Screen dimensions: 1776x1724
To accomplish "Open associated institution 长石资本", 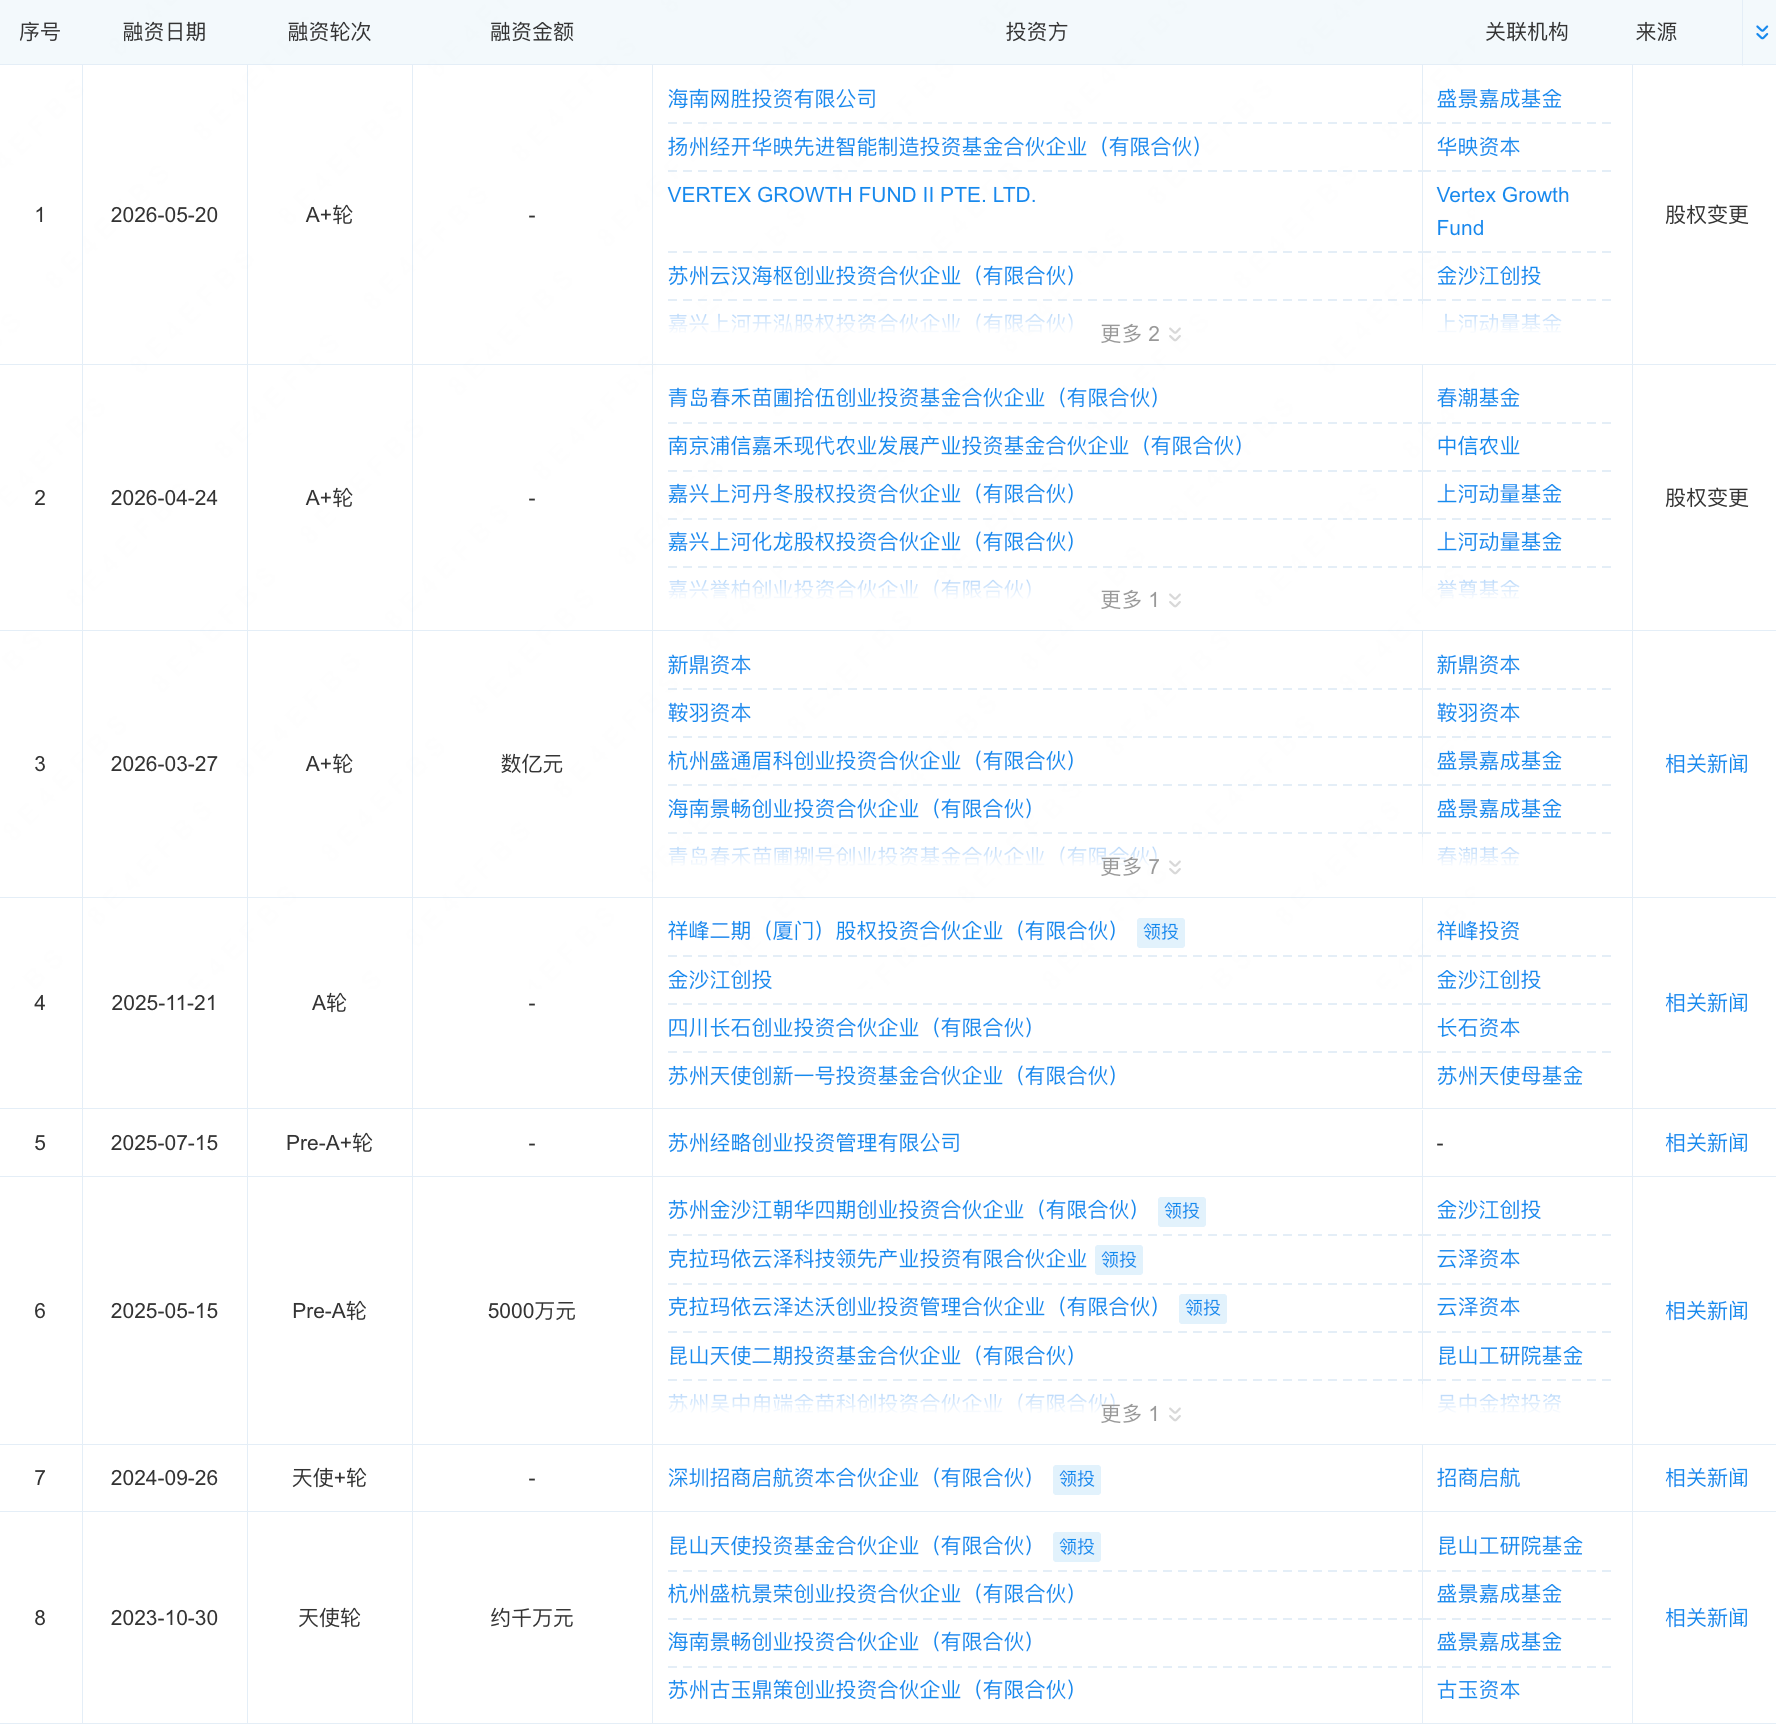I will (1478, 1028).
